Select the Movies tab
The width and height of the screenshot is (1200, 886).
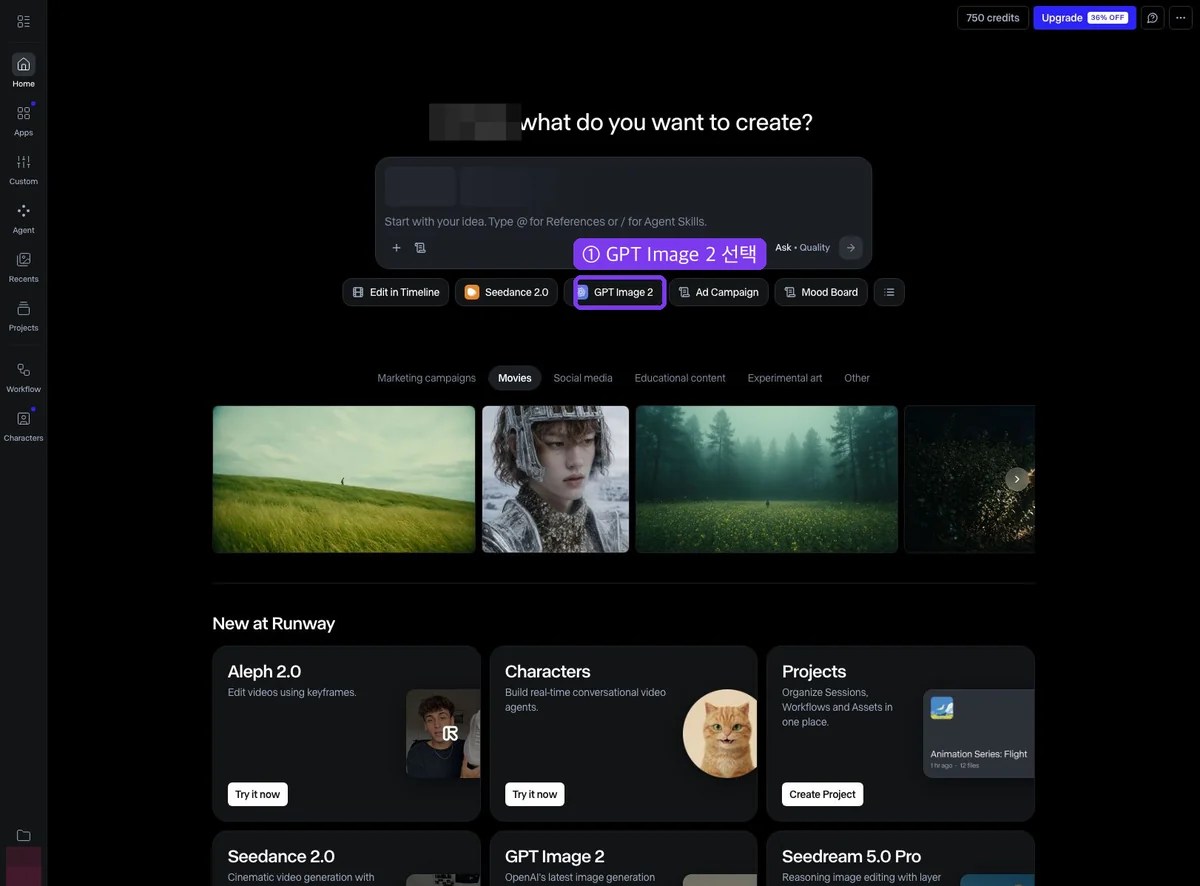pyautogui.click(x=515, y=378)
